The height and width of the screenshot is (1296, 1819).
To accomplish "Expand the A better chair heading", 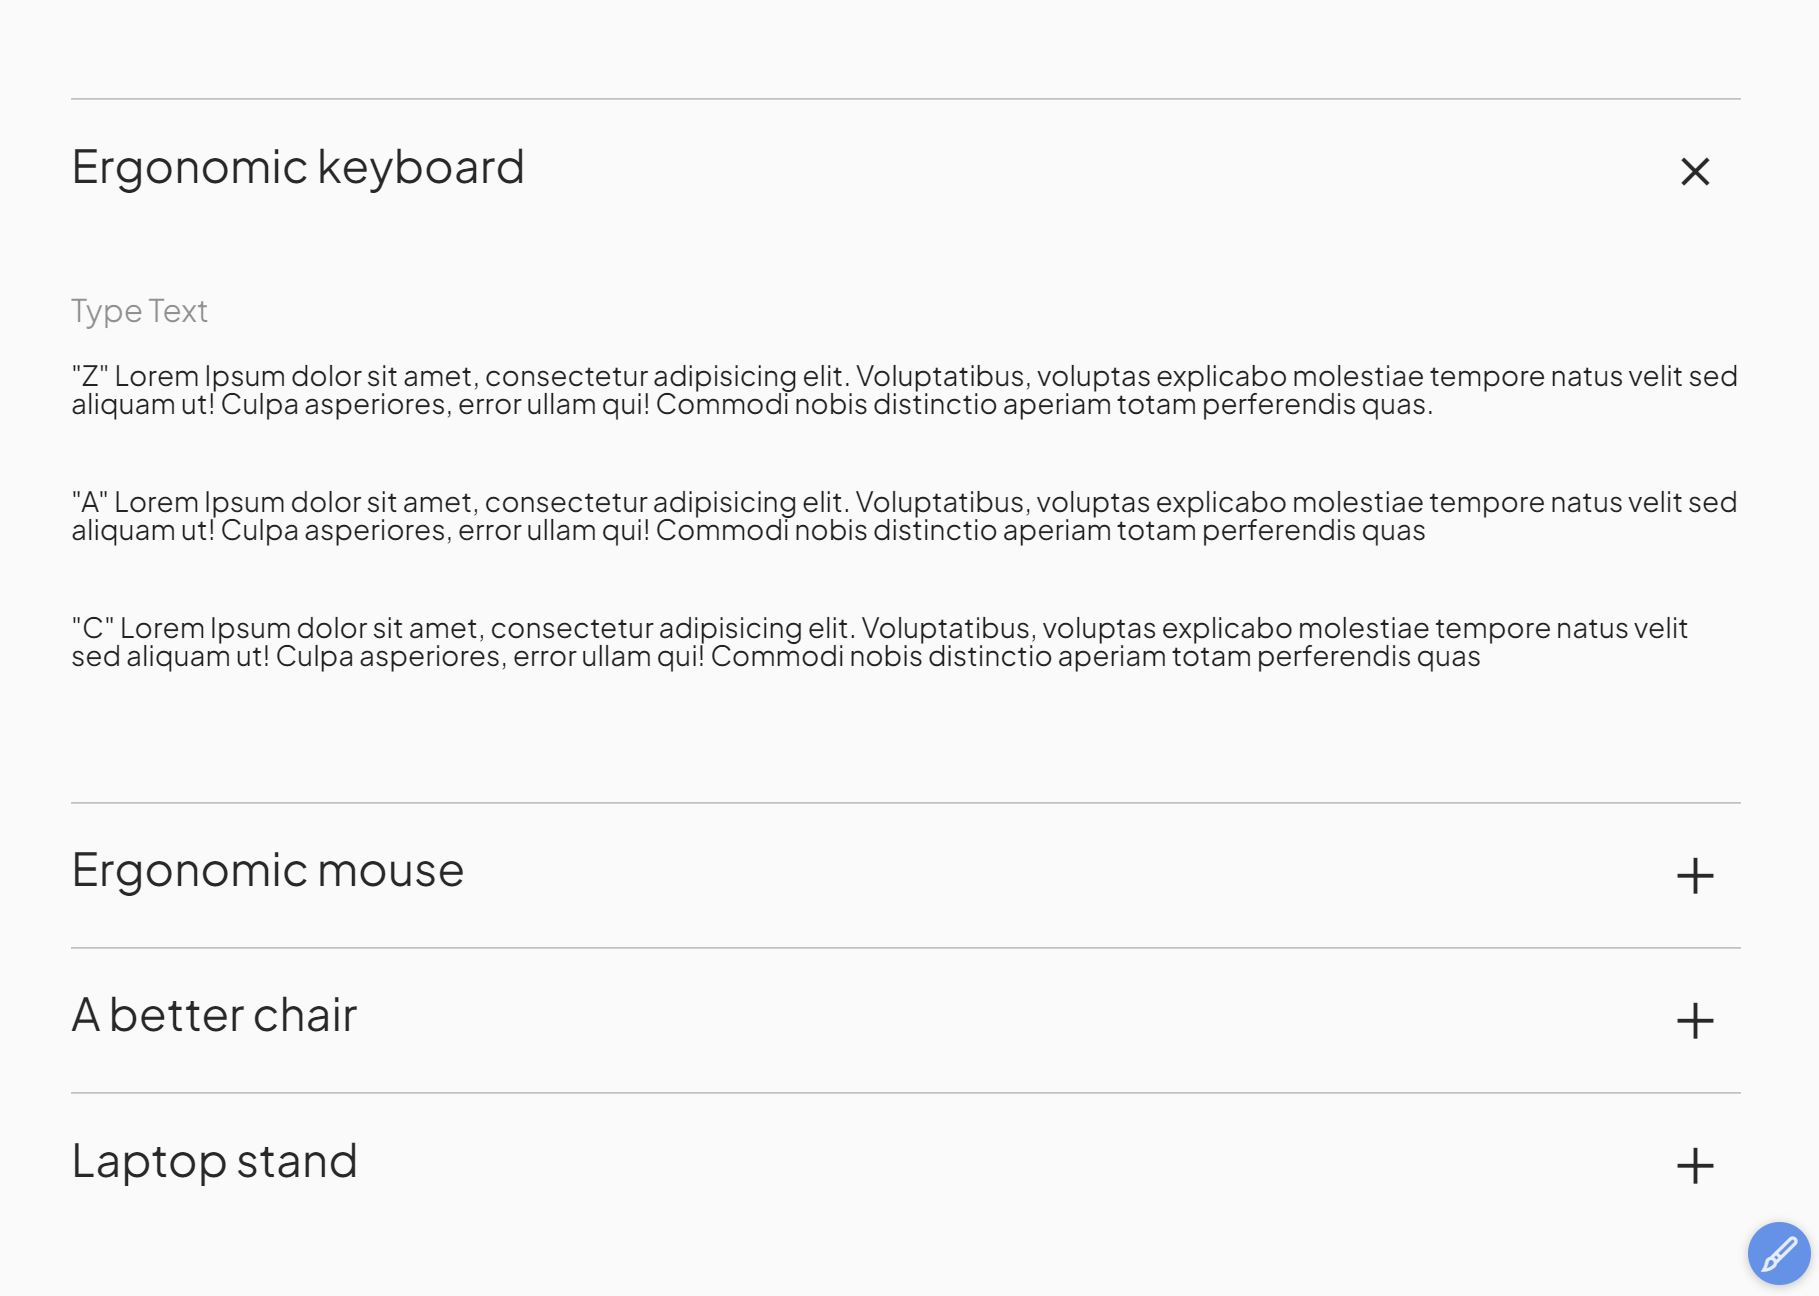I will coord(214,1015).
